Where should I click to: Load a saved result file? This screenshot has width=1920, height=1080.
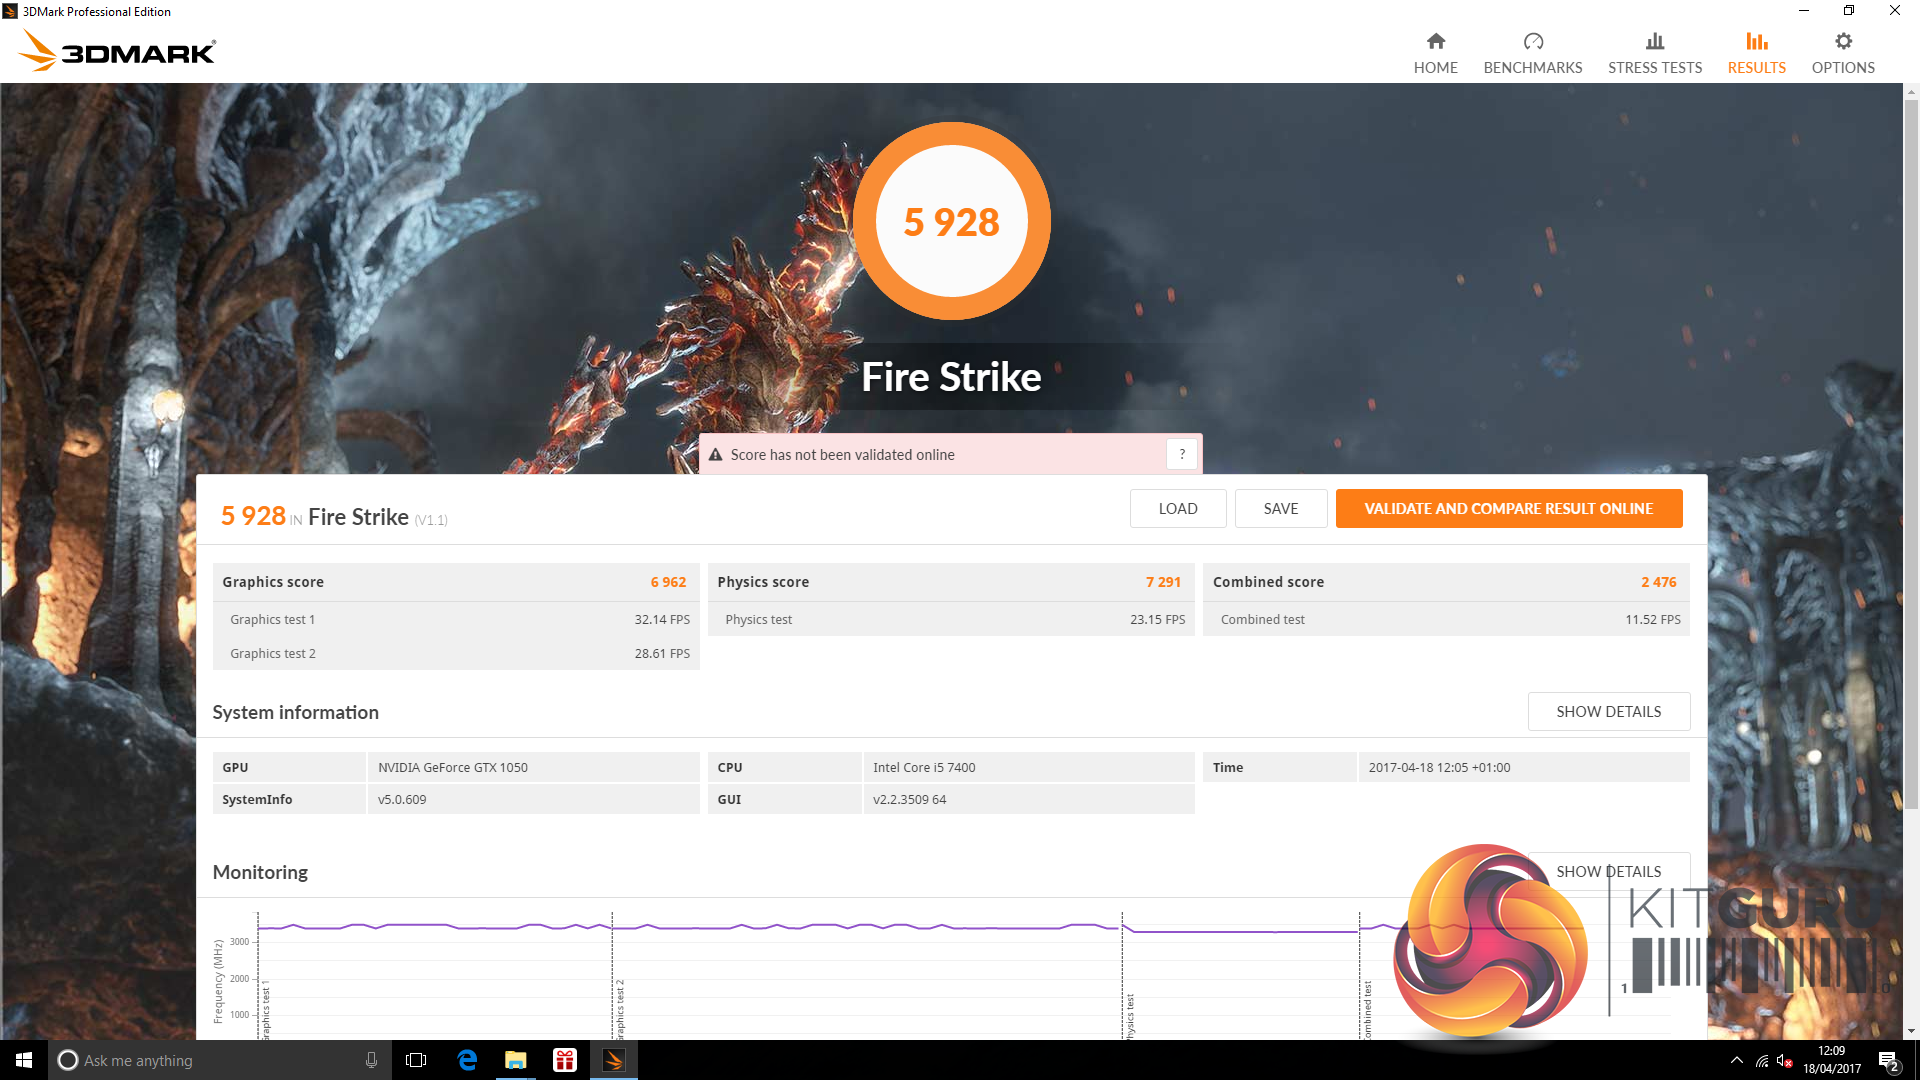coord(1178,508)
